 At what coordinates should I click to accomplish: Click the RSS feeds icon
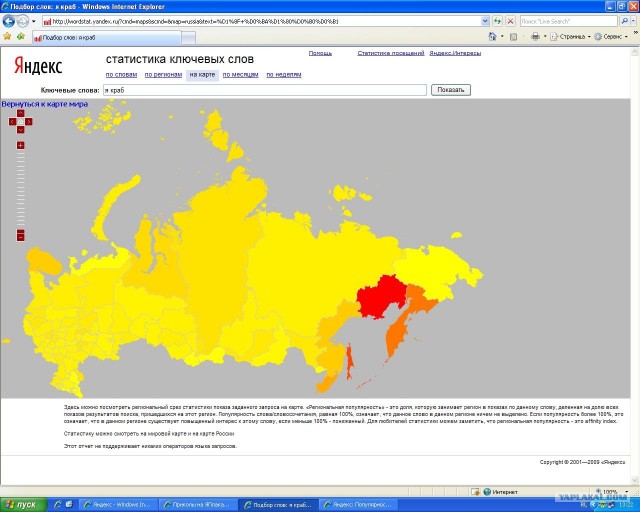coord(513,37)
